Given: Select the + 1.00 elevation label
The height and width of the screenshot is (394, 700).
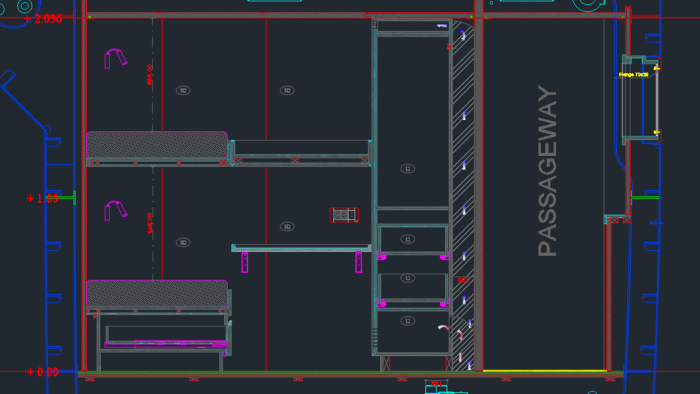Looking at the screenshot, I should pos(42,198).
